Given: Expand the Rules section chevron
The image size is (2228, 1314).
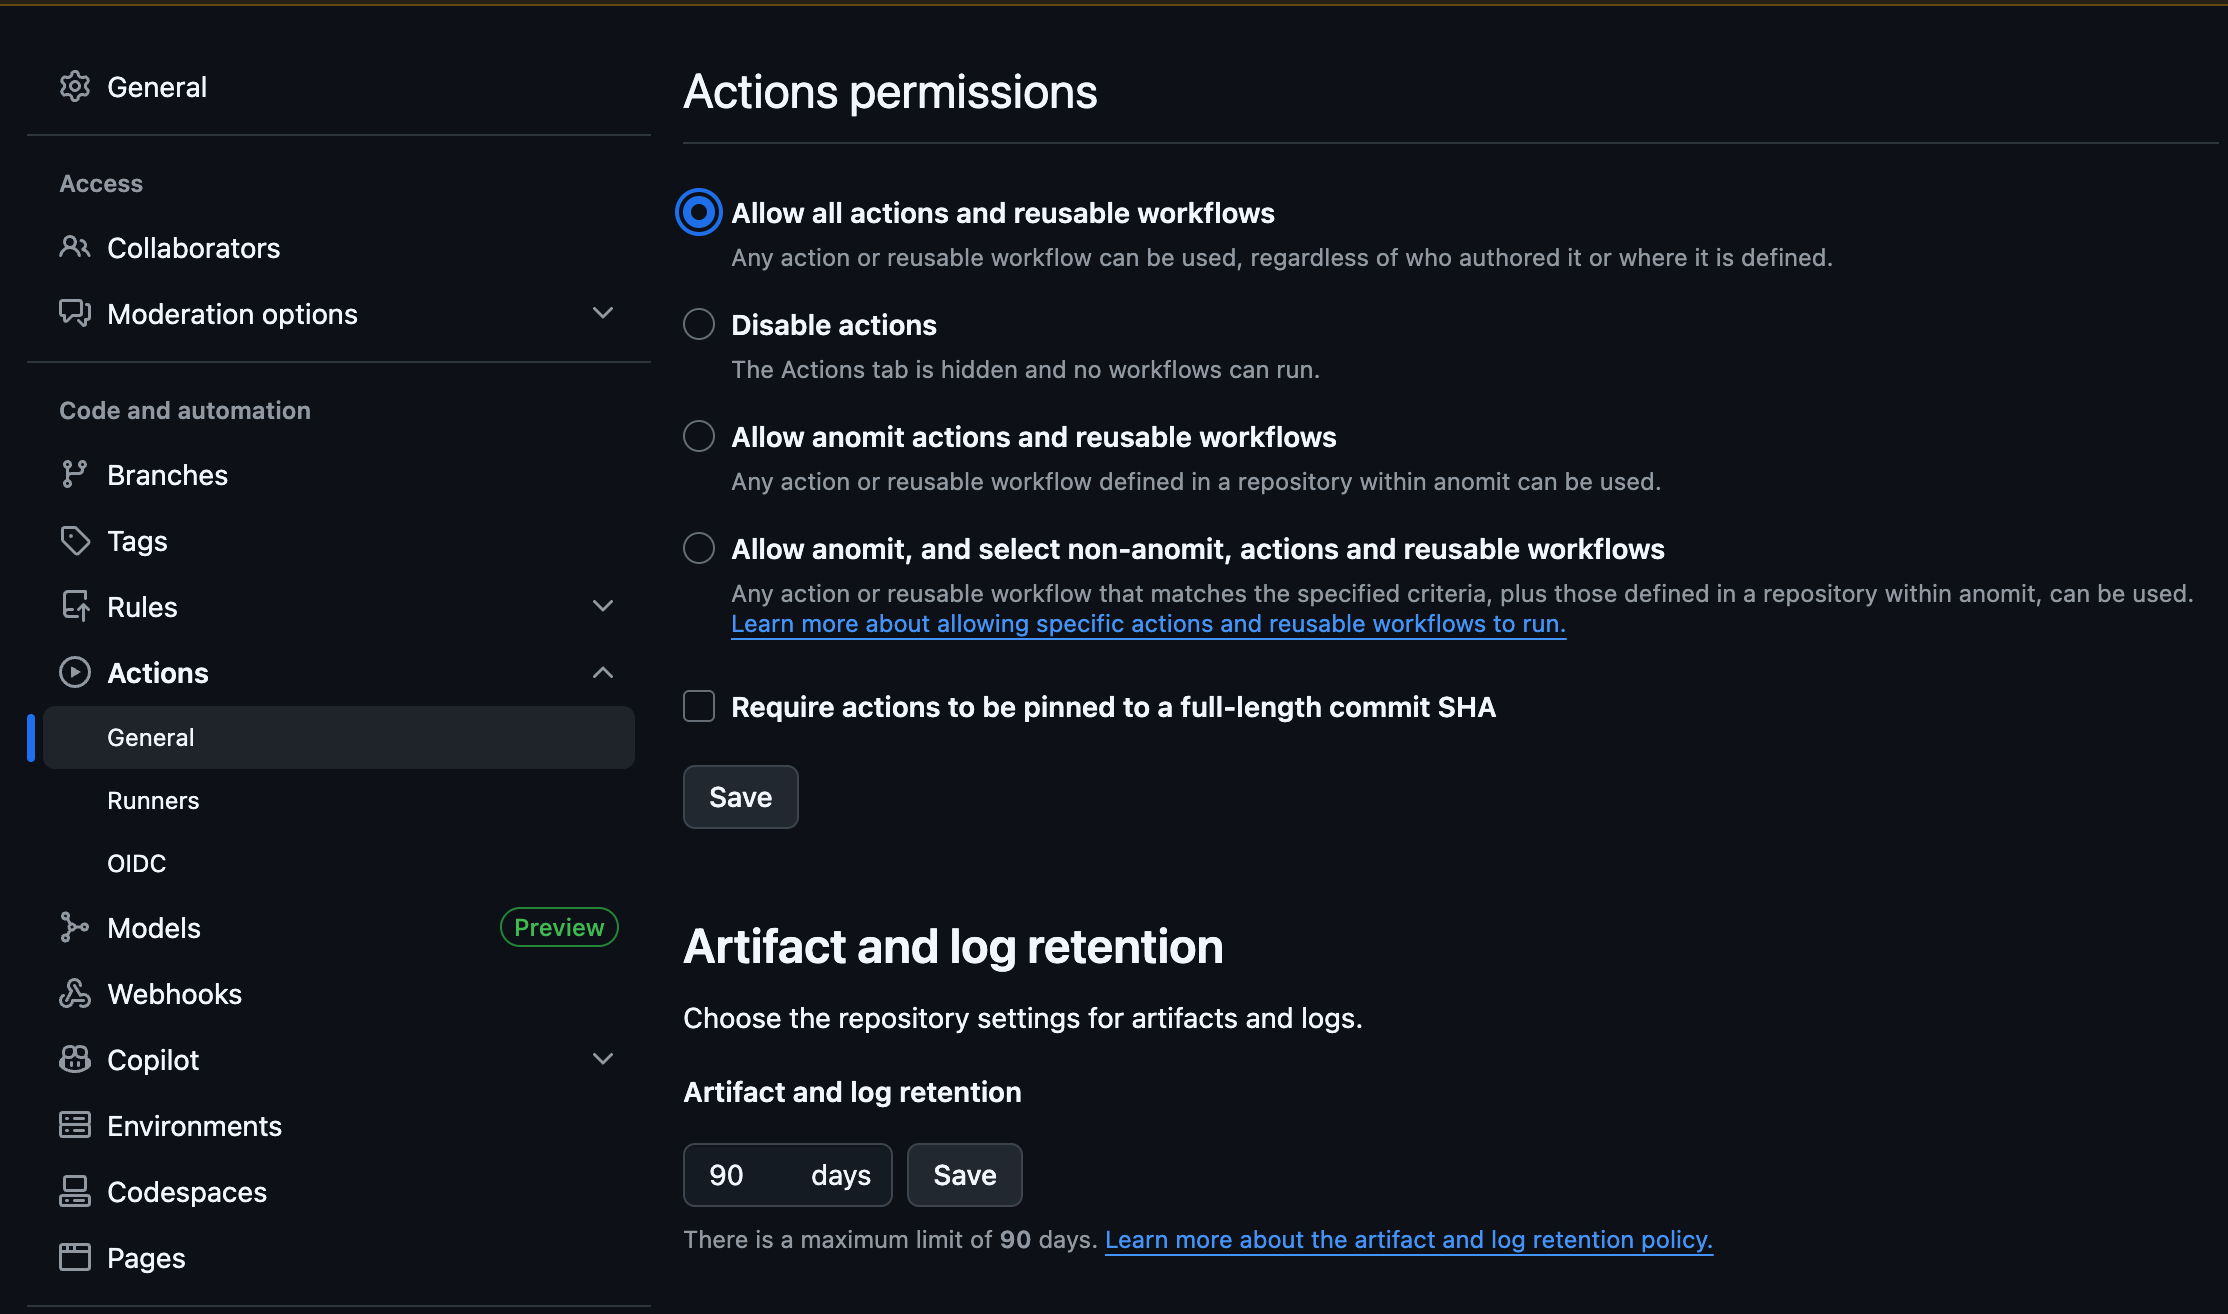Looking at the screenshot, I should coord(603,606).
